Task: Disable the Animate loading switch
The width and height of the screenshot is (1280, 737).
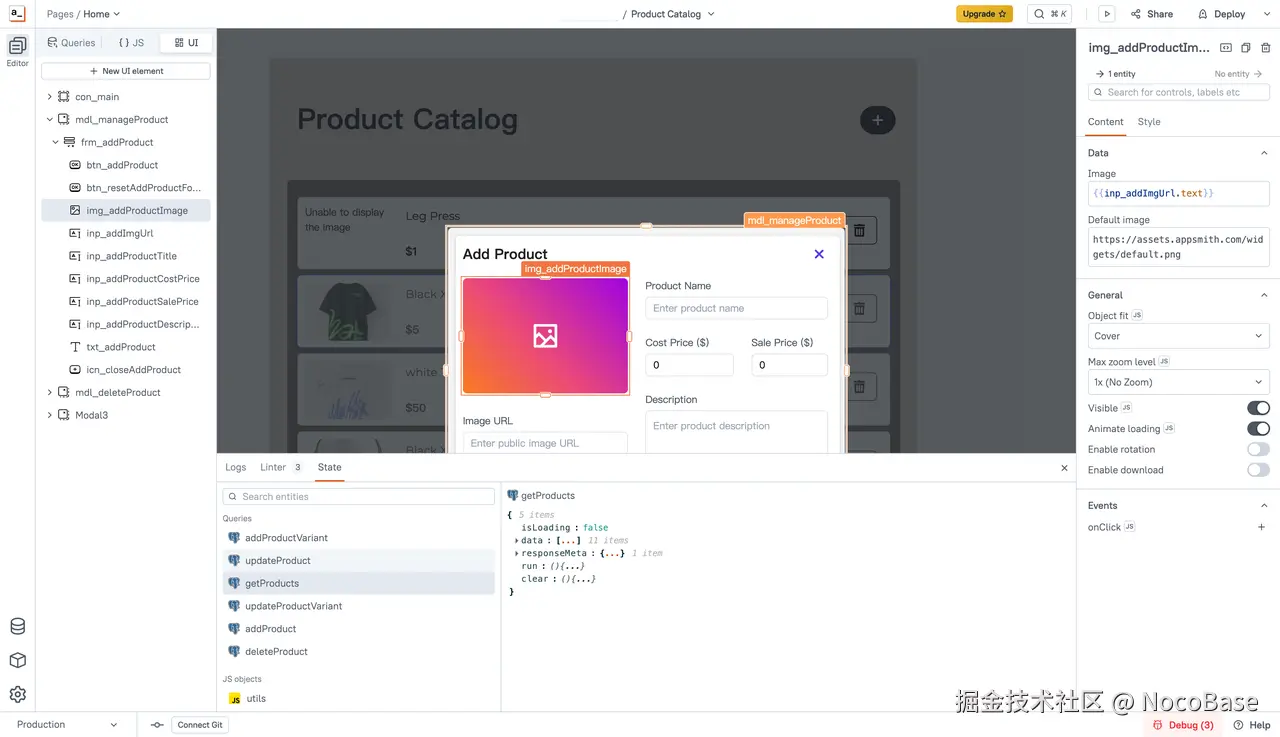Action: 1258,429
